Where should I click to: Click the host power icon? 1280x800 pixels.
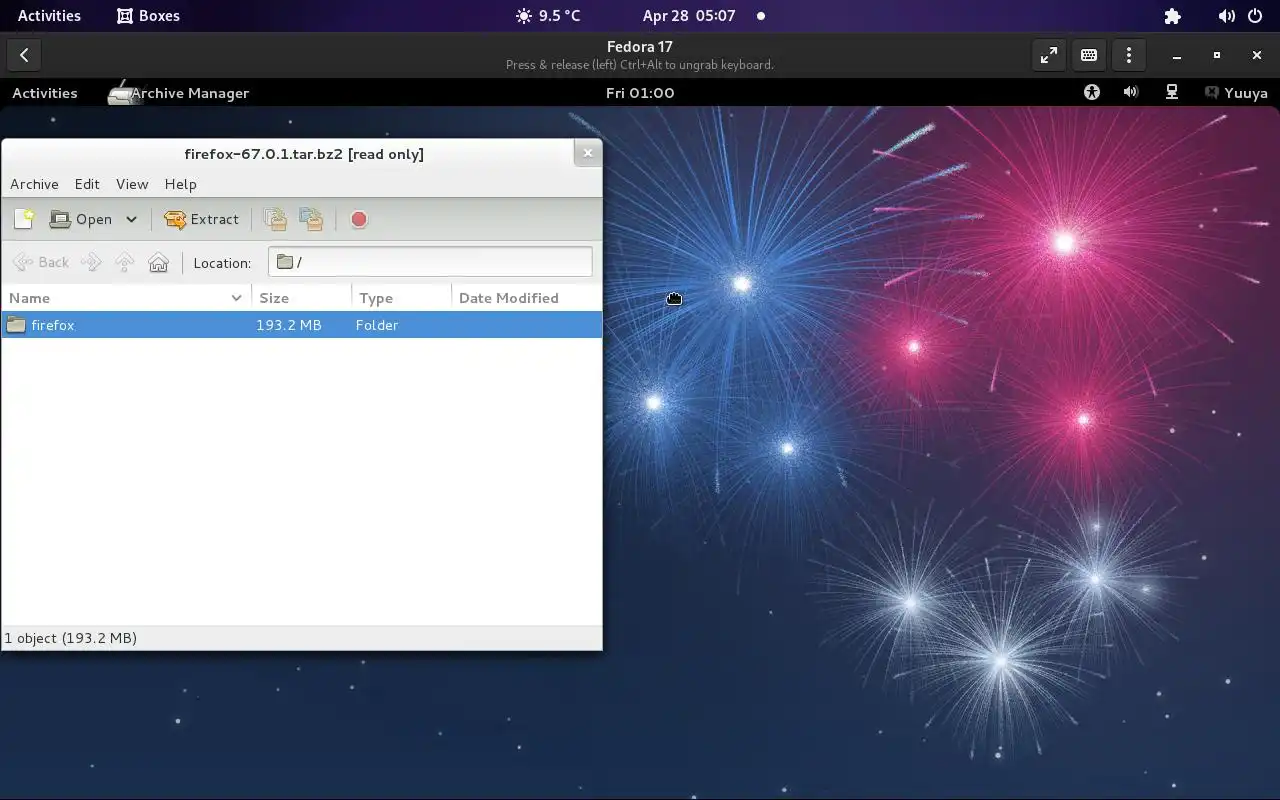tap(1255, 16)
